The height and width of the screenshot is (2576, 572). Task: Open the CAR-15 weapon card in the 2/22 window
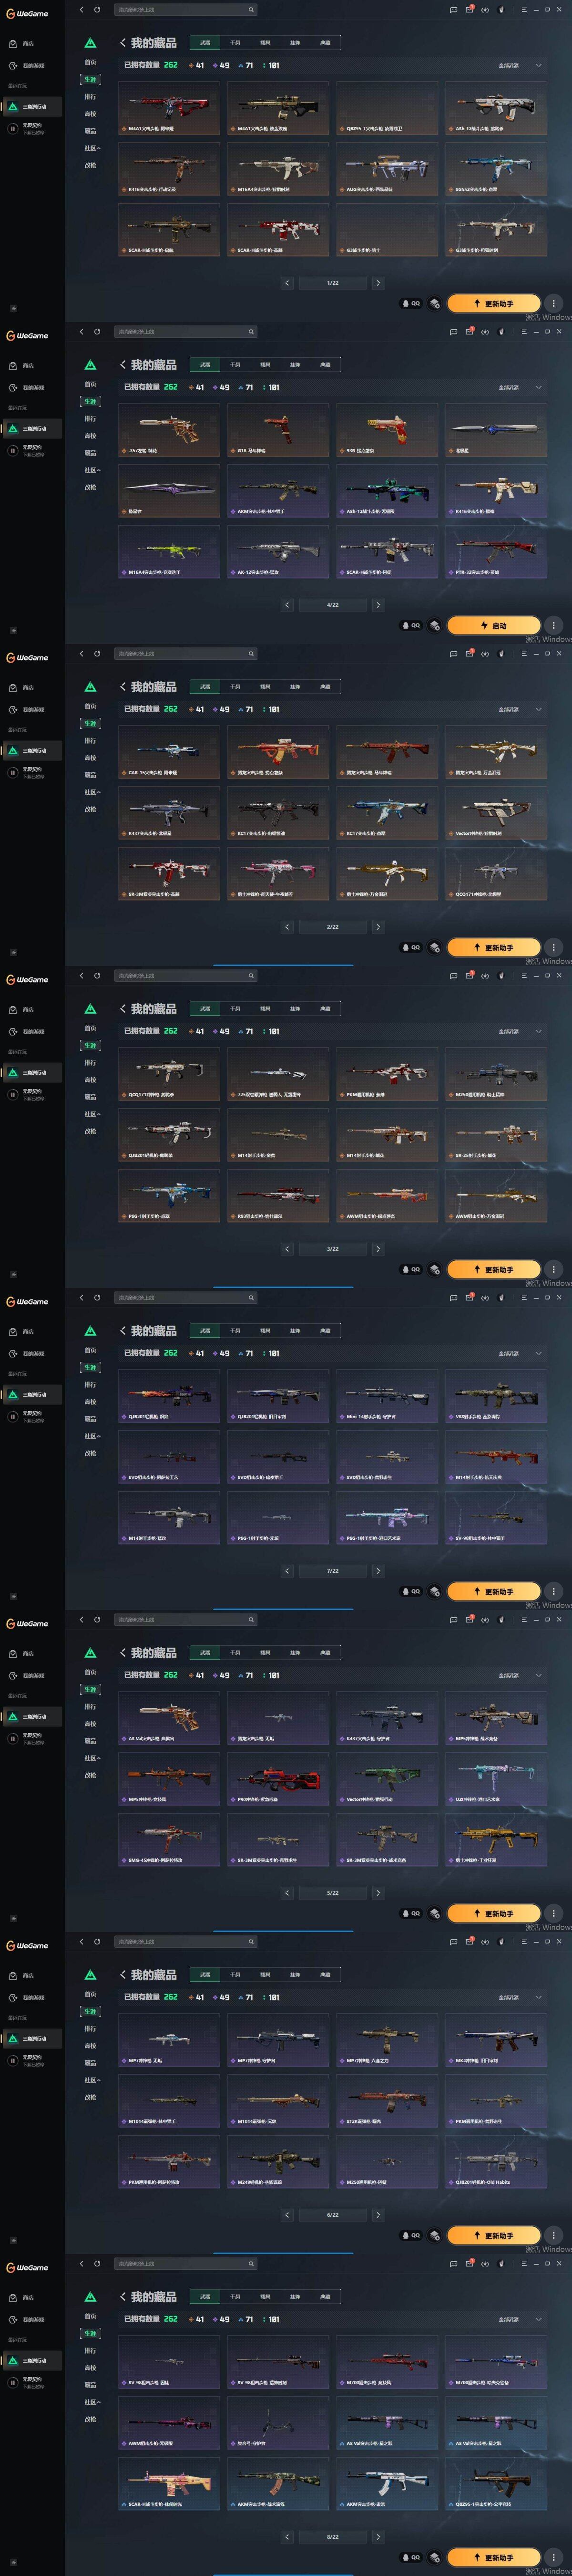169,752
